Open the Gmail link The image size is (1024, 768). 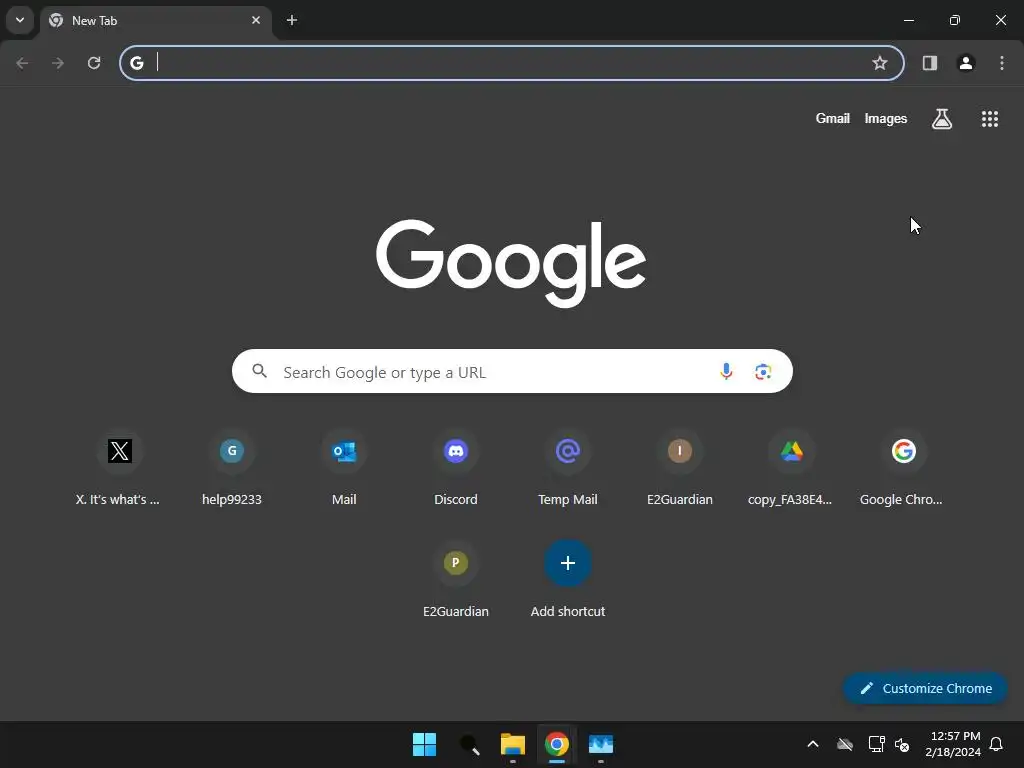(833, 118)
